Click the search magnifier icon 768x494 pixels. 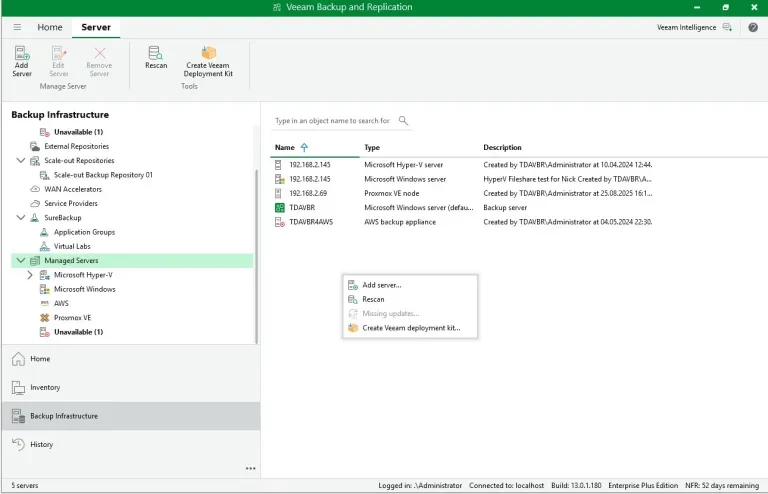pyautogui.click(x=403, y=120)
